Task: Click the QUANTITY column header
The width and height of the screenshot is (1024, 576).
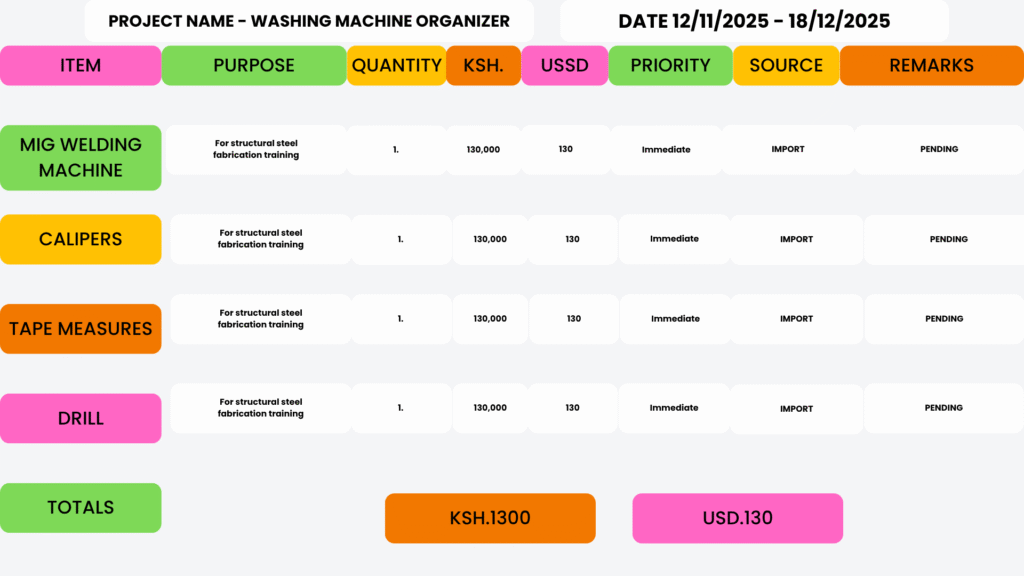Action: click(x=396, y=65)
